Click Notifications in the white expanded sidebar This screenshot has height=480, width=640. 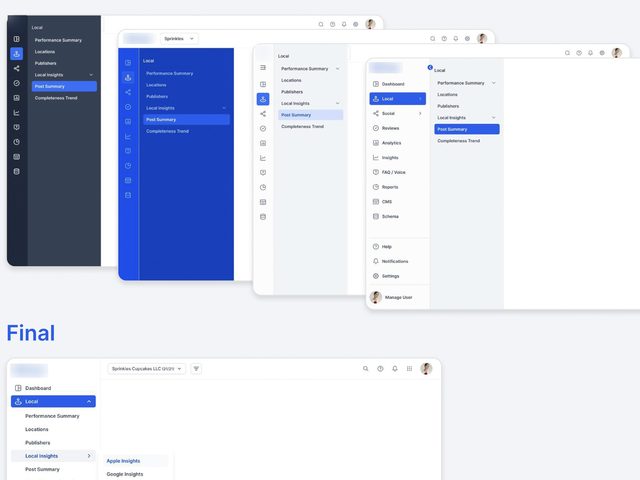[x=390, y=261]
